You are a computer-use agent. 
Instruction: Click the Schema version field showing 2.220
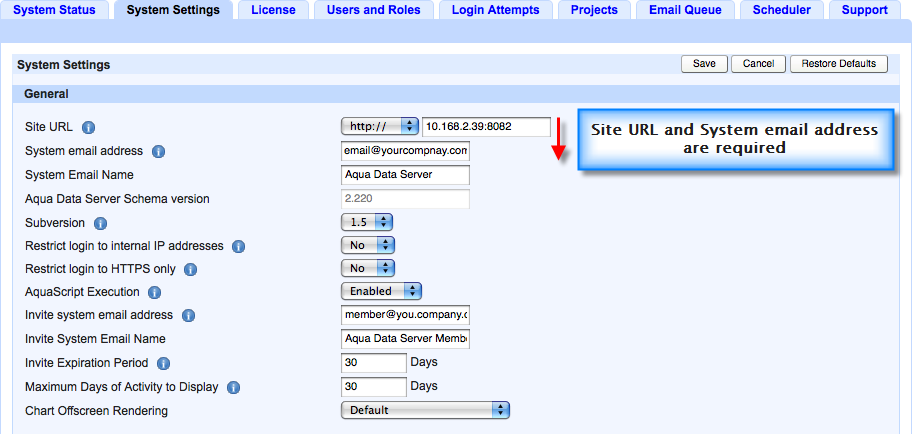click(x=405, y=198)
